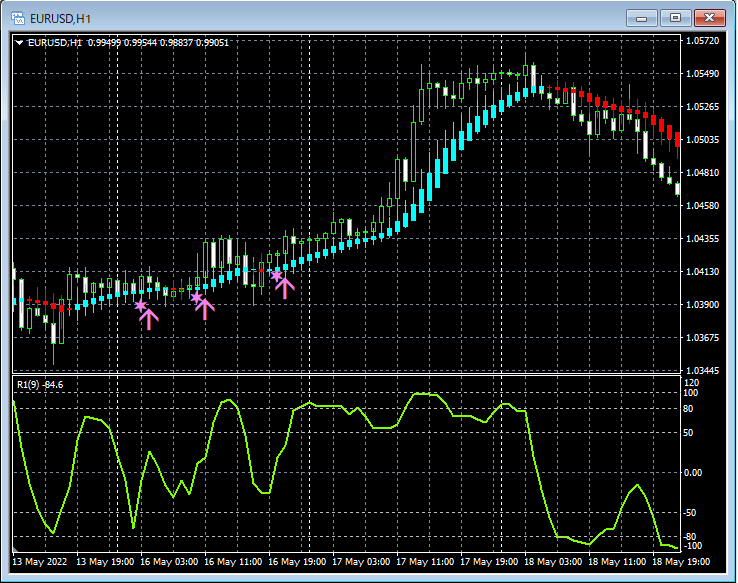Click price level 1.05265 on the price scale
Viewport: 738px width, 583px height.
click(x=703, y=106)
